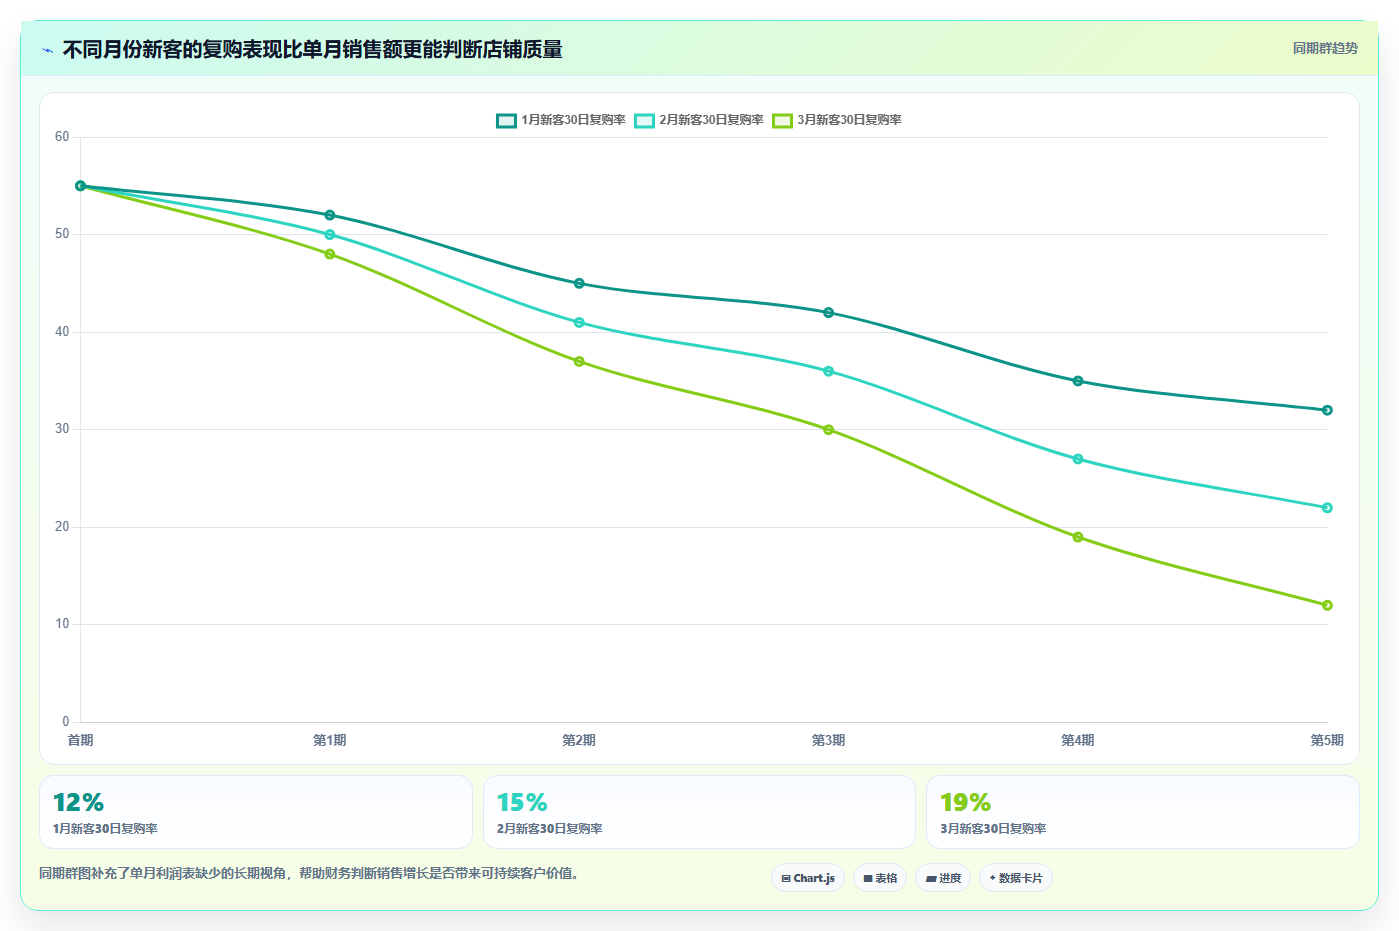Click the 3月新客 data point at 第4期

(x=1078, y=537)
